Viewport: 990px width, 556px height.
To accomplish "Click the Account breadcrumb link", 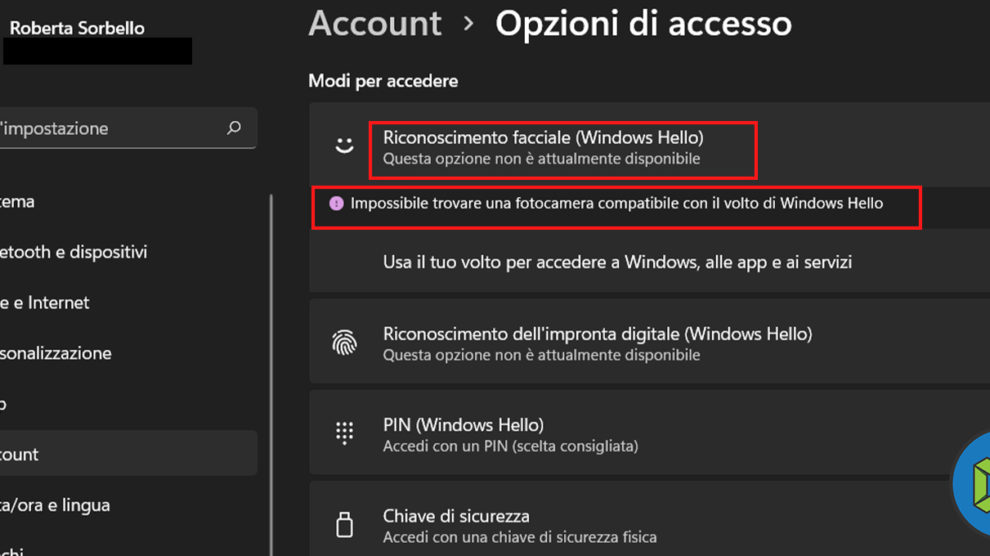I will (x=375, y=23).
